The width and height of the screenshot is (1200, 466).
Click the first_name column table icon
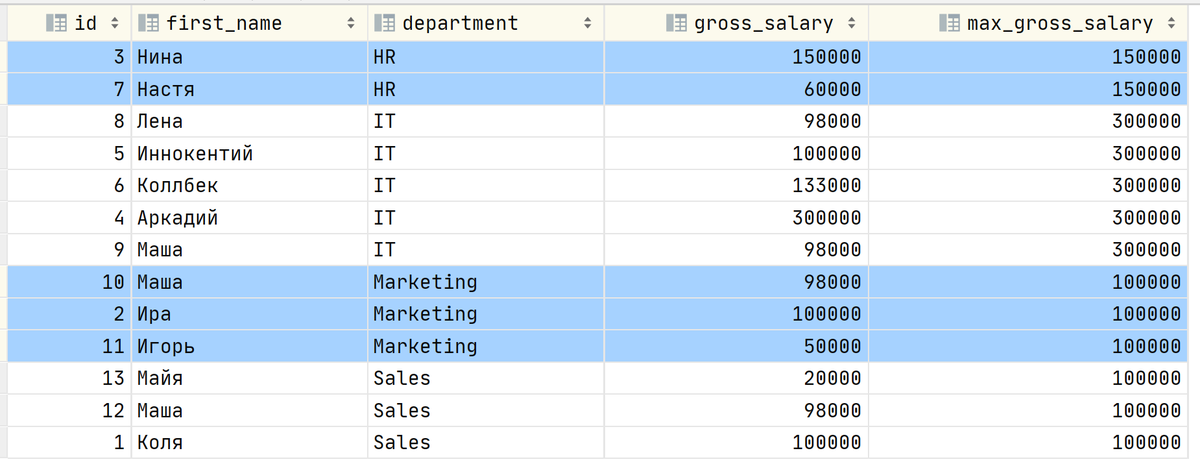(x=148, y=23)
